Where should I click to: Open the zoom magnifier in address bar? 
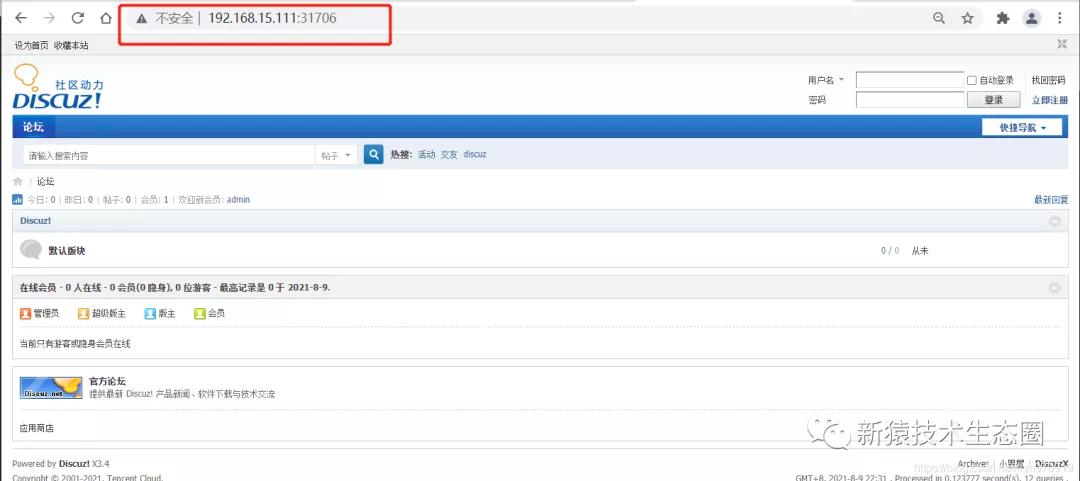click(x=939, y=19)
